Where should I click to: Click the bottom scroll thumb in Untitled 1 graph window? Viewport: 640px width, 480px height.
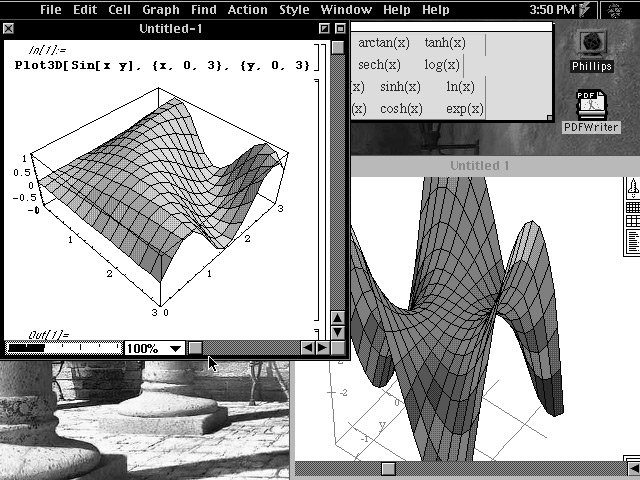(388, 468)
